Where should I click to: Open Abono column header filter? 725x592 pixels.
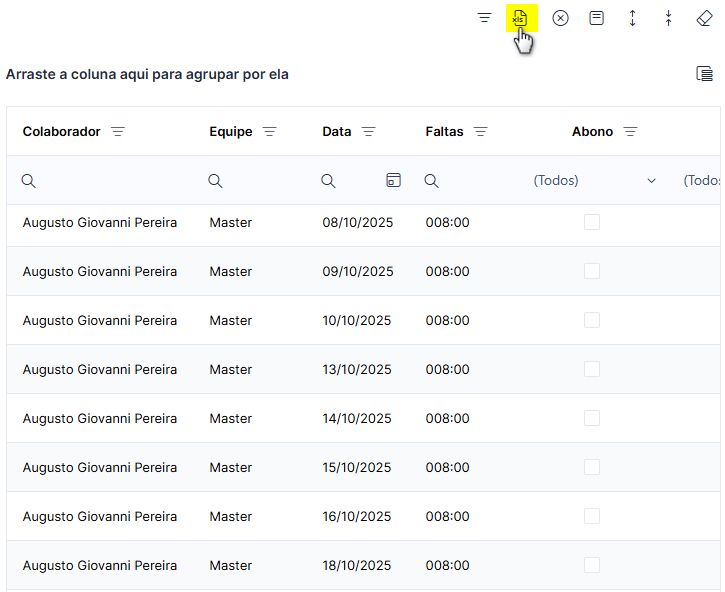click(x=630, y=132)
